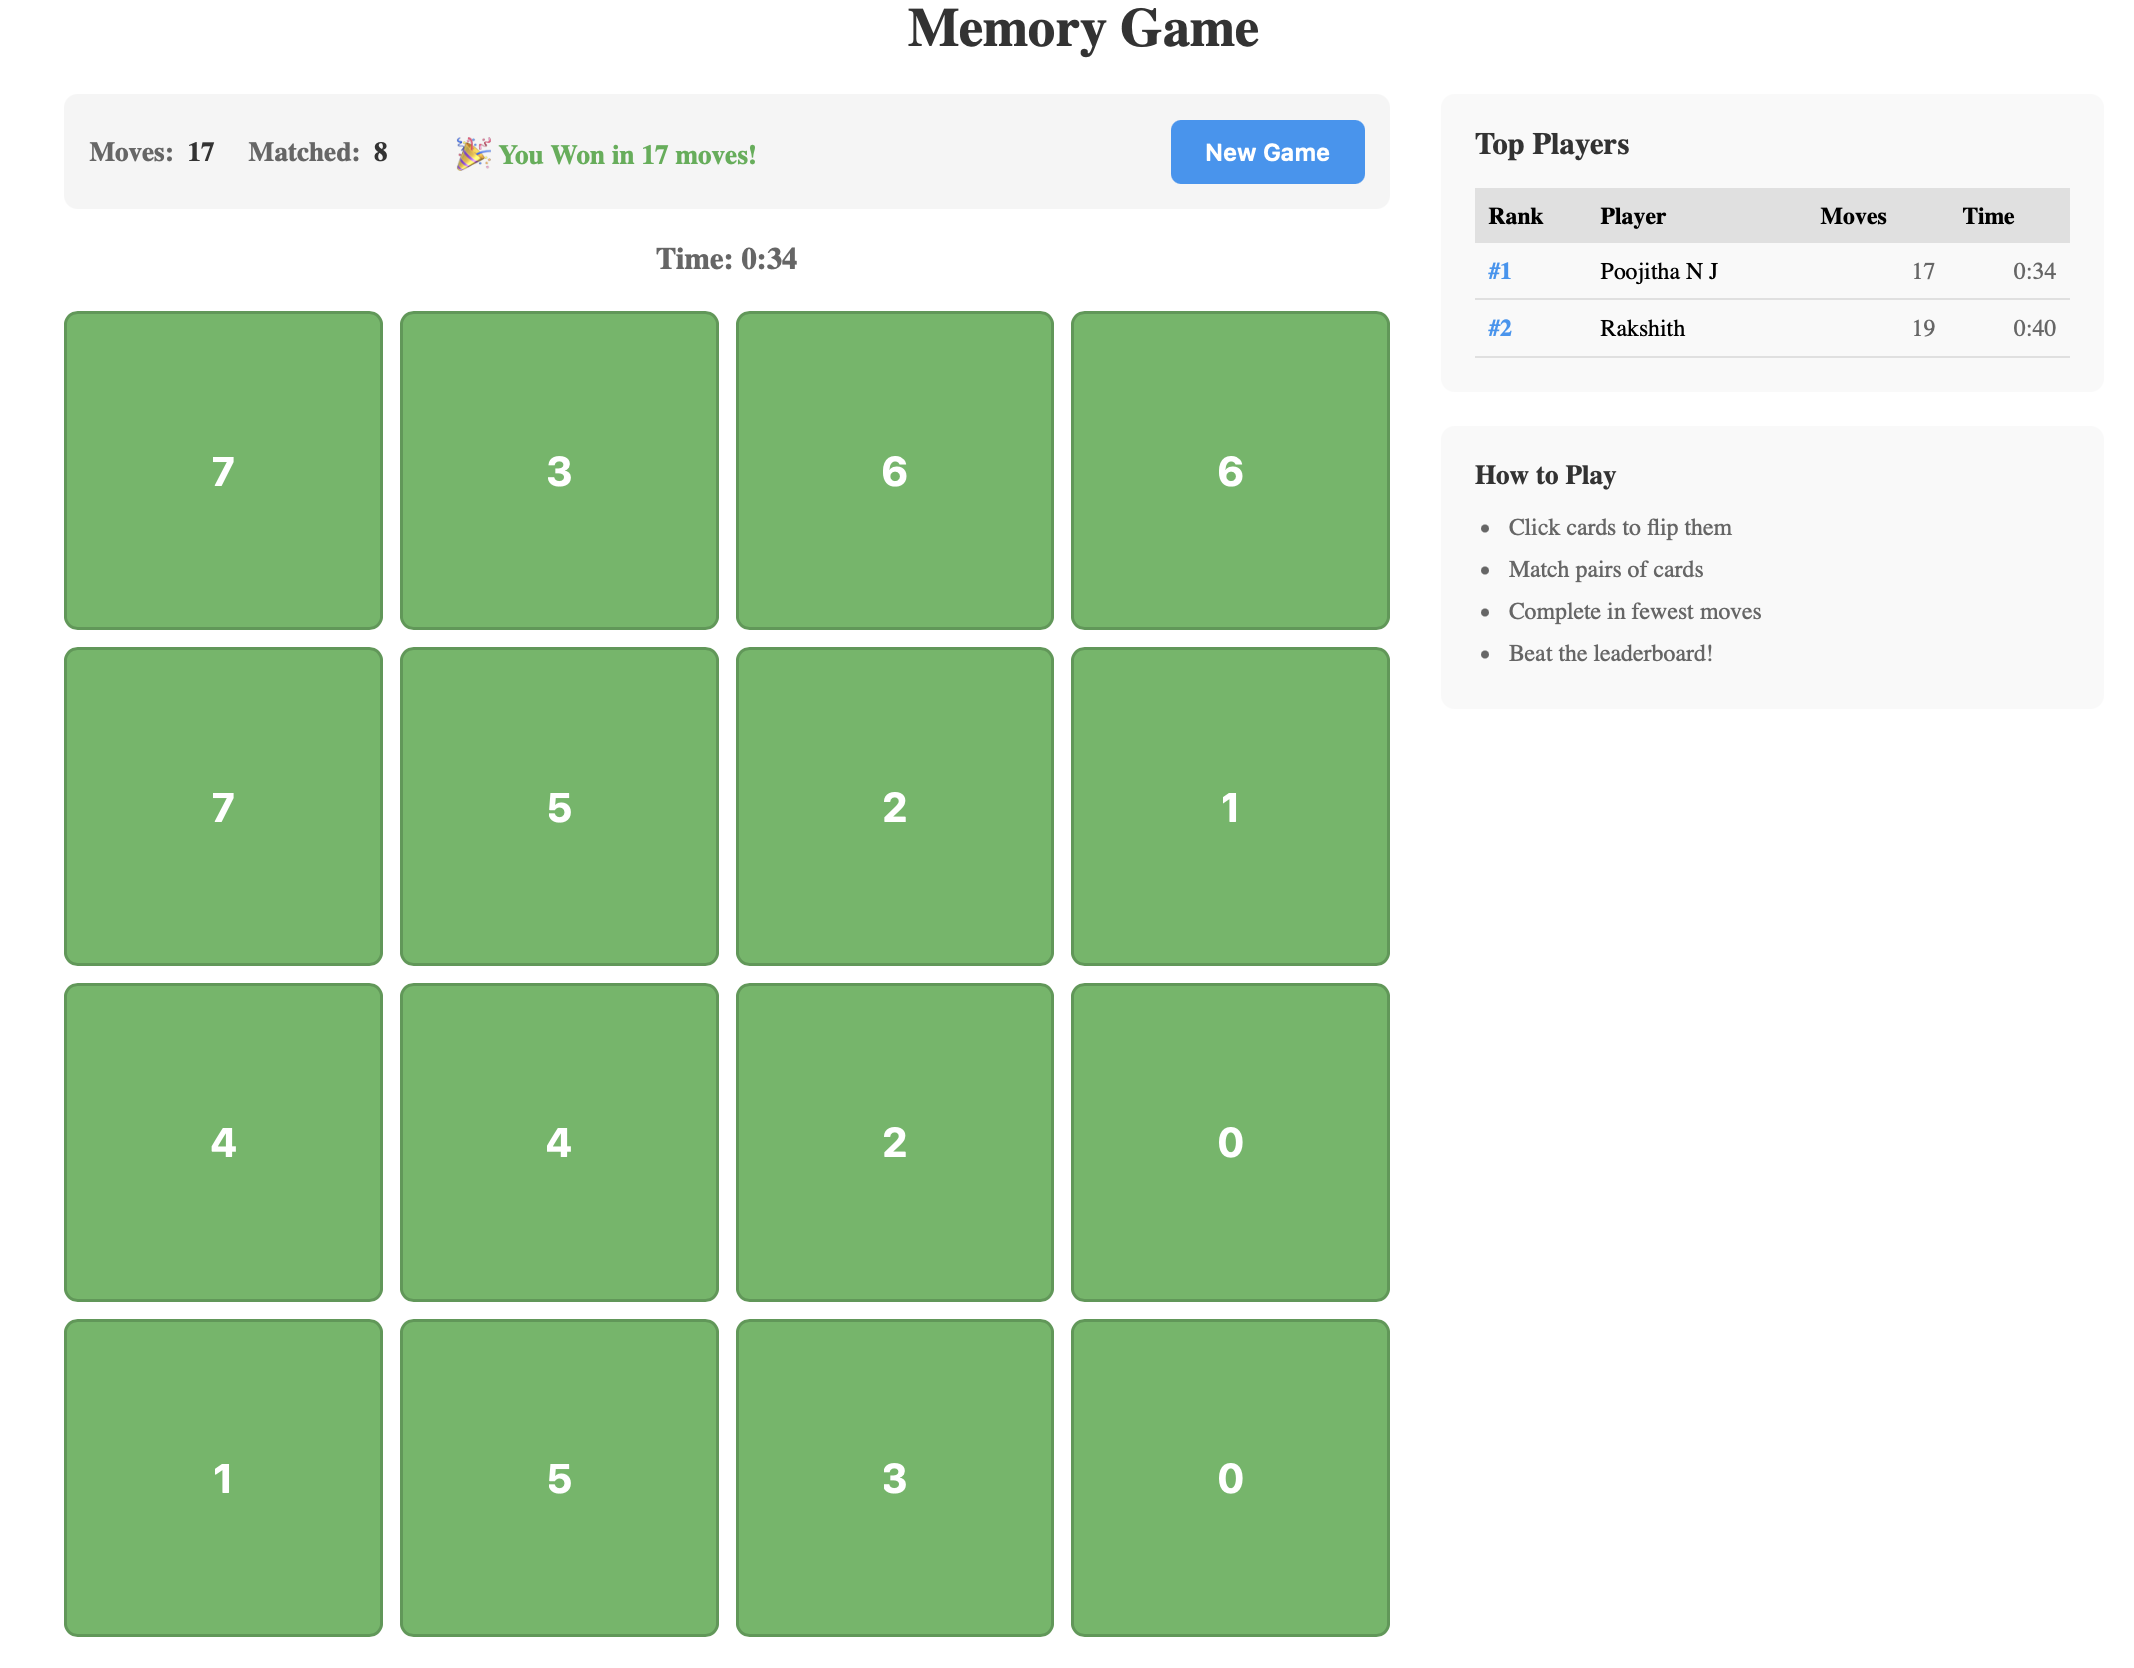Click the second 4 card in third row
Viewport: 2134px width, 1668px height.
[558, 1142]
